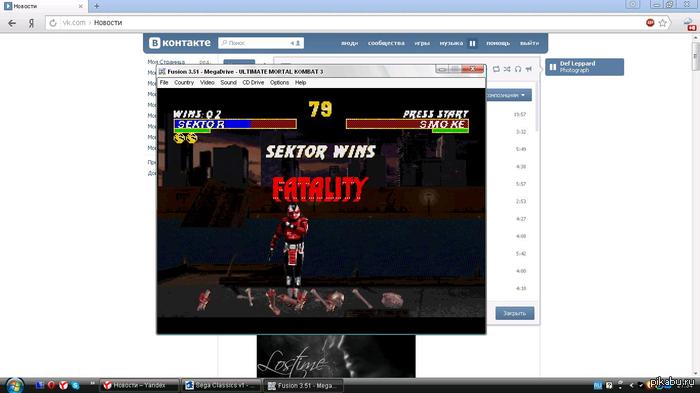Switch to 'Sega Classics' taskbar button
700x393 pixels.
click(x=222, y=385)
